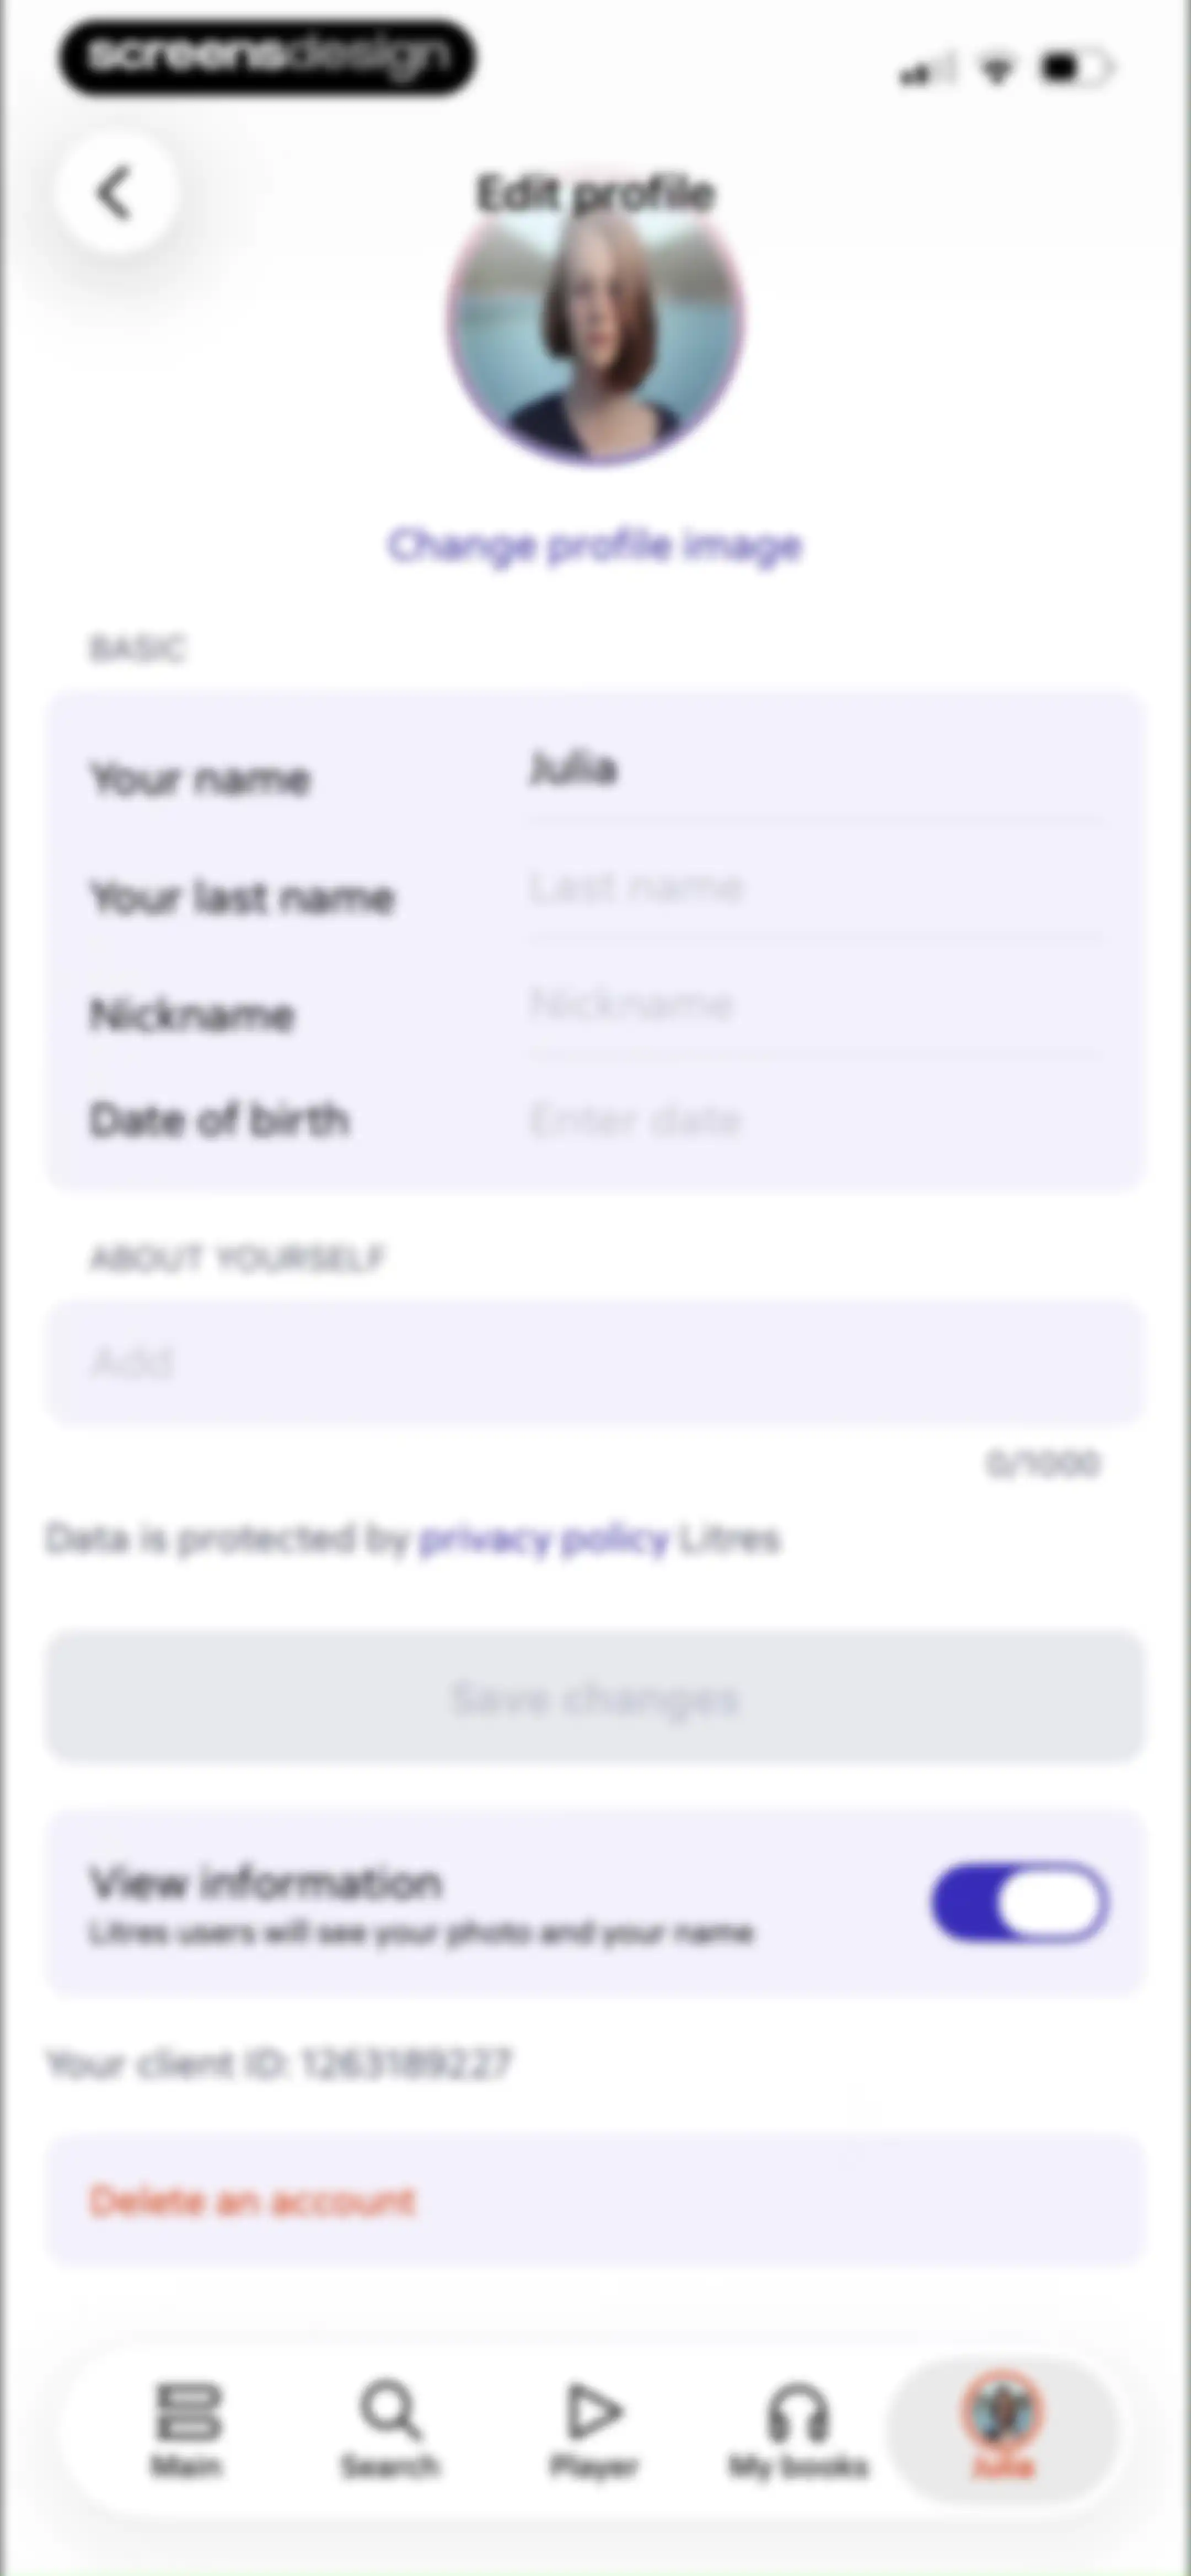Focus the Your name field

(x=816, y=770)
